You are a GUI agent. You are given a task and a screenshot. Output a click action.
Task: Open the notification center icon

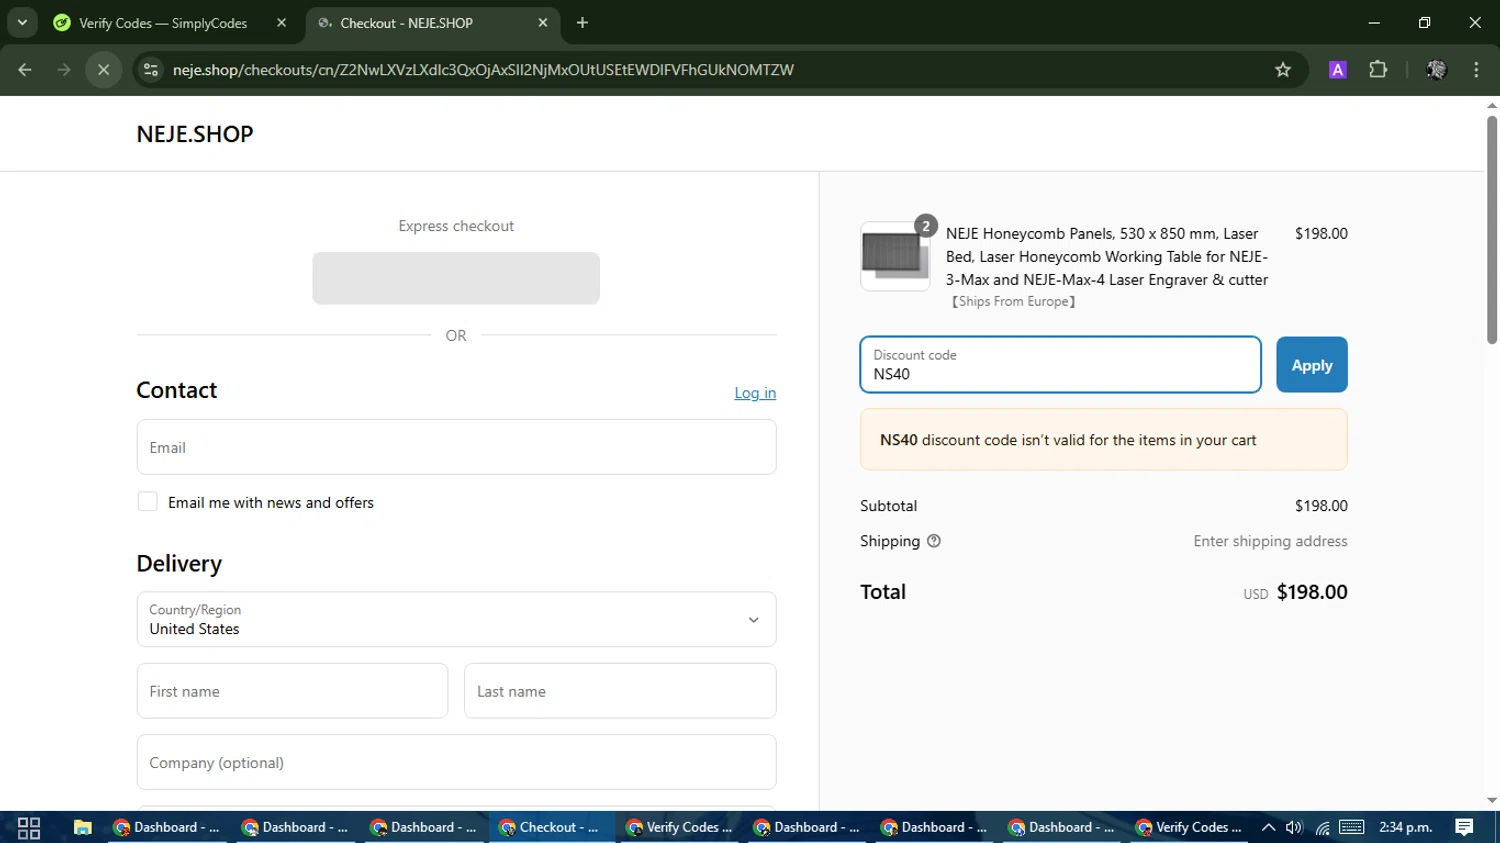[x=1465, y=827]
